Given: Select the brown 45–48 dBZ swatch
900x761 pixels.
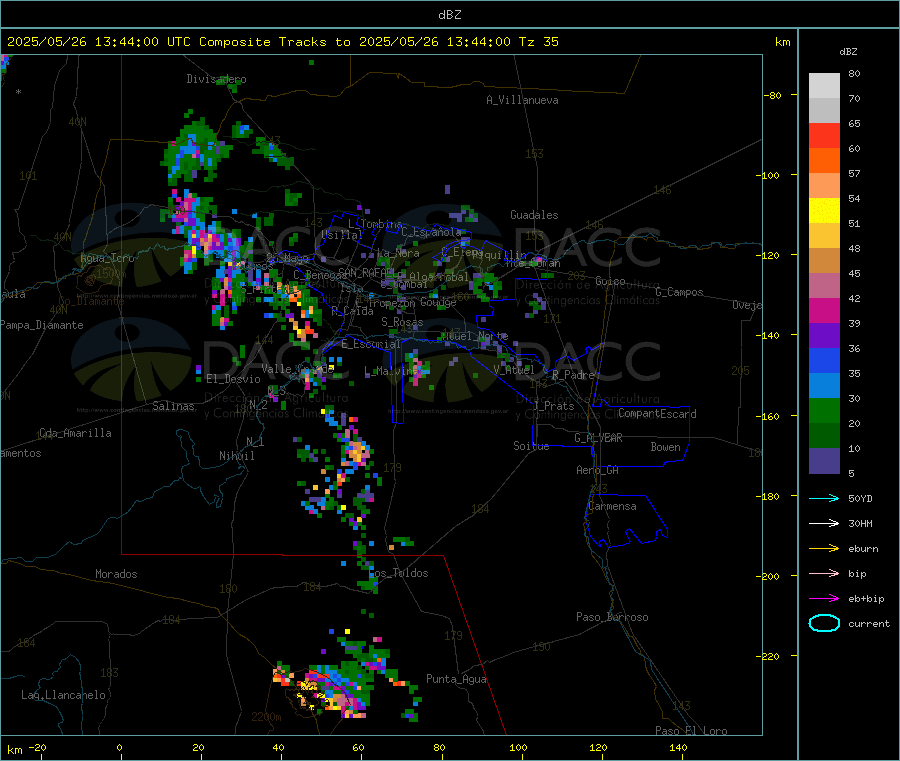Looking at the screenshot, I should coord(824,261).
